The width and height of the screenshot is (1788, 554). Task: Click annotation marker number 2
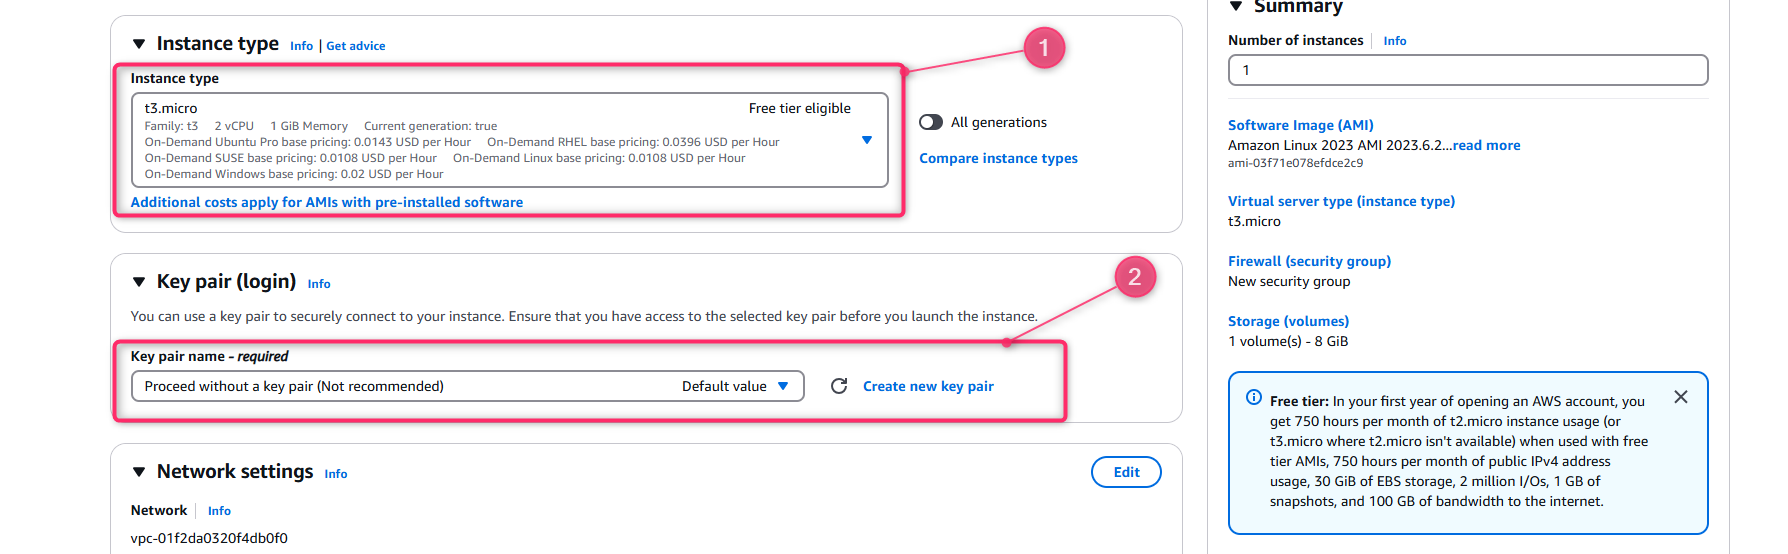[x=1135, y=277]
